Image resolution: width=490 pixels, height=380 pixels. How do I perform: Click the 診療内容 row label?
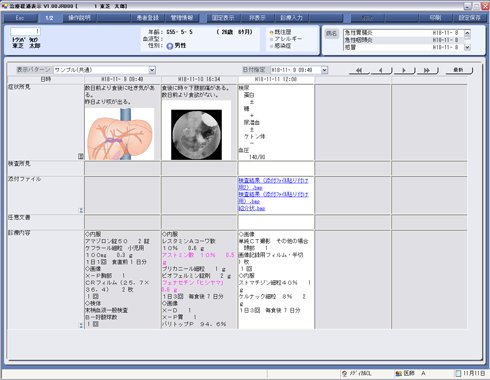click(x=19, y=233)
